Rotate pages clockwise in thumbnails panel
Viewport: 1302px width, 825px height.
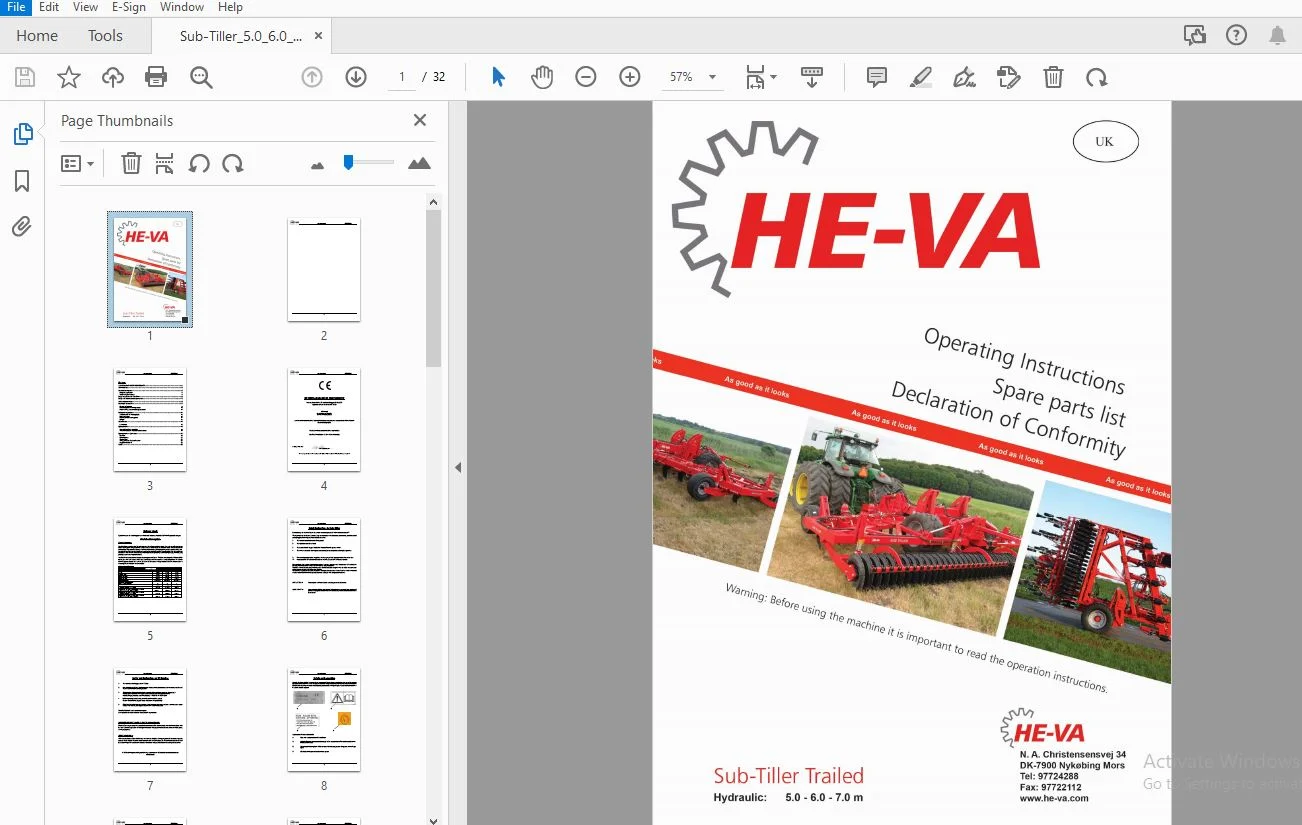pyautogui.click(x=233, y=163)
